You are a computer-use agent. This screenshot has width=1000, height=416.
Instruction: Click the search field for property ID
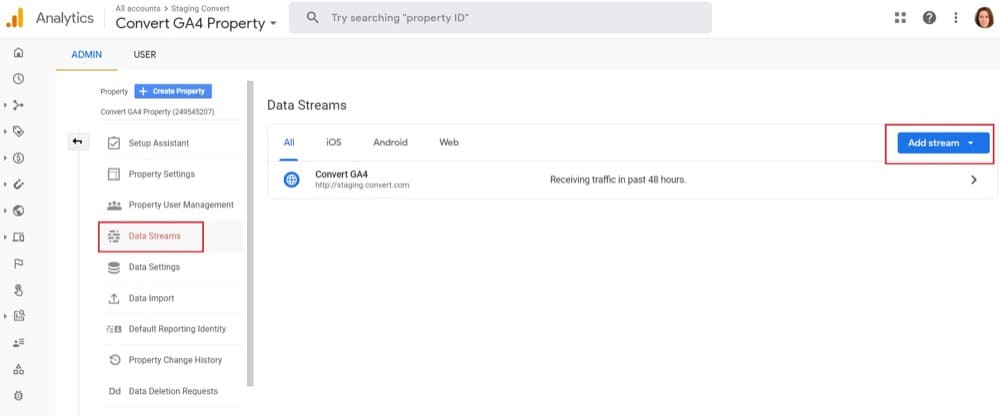coord(501,18)
